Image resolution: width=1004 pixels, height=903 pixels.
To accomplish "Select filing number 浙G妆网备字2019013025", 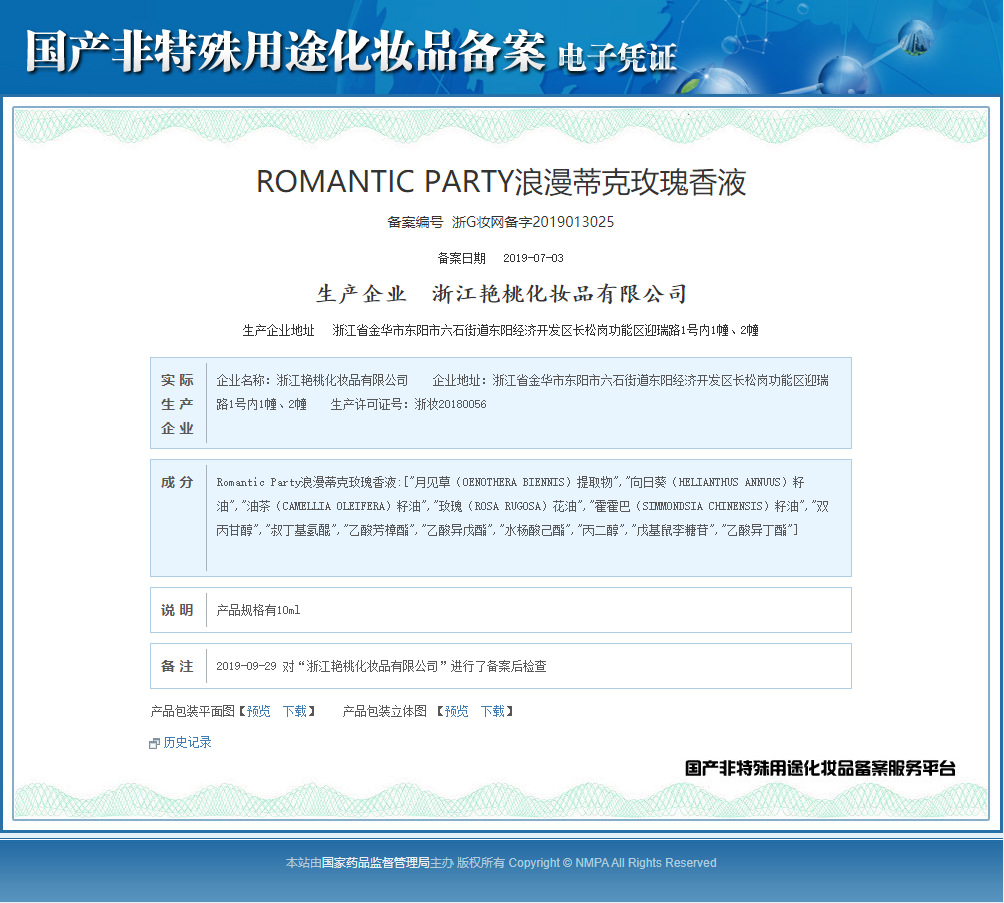I will coord(533,222).
